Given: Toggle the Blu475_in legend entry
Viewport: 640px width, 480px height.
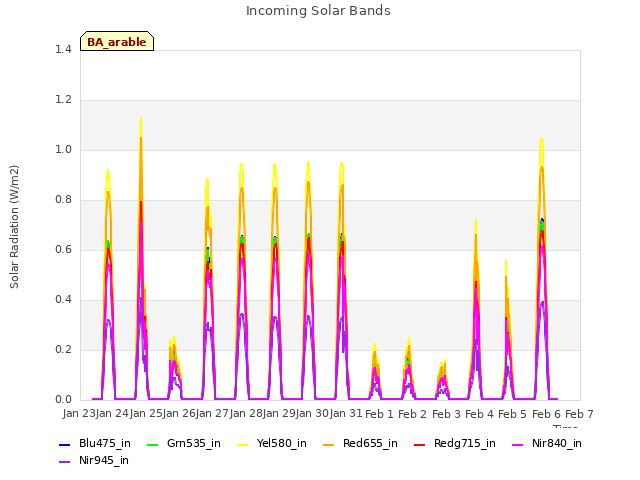Looking at the screenshot, I should 95,443.
